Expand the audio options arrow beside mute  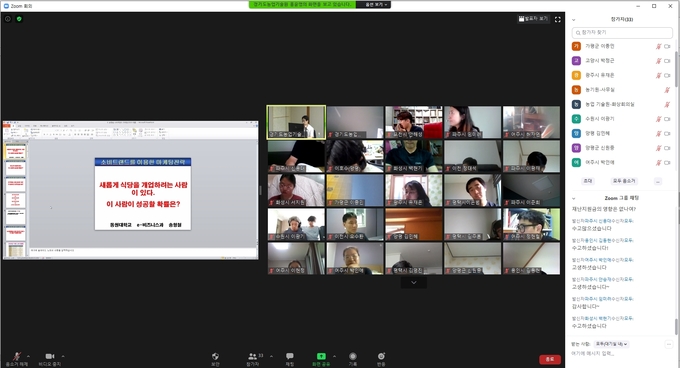(x=28, y=356)
